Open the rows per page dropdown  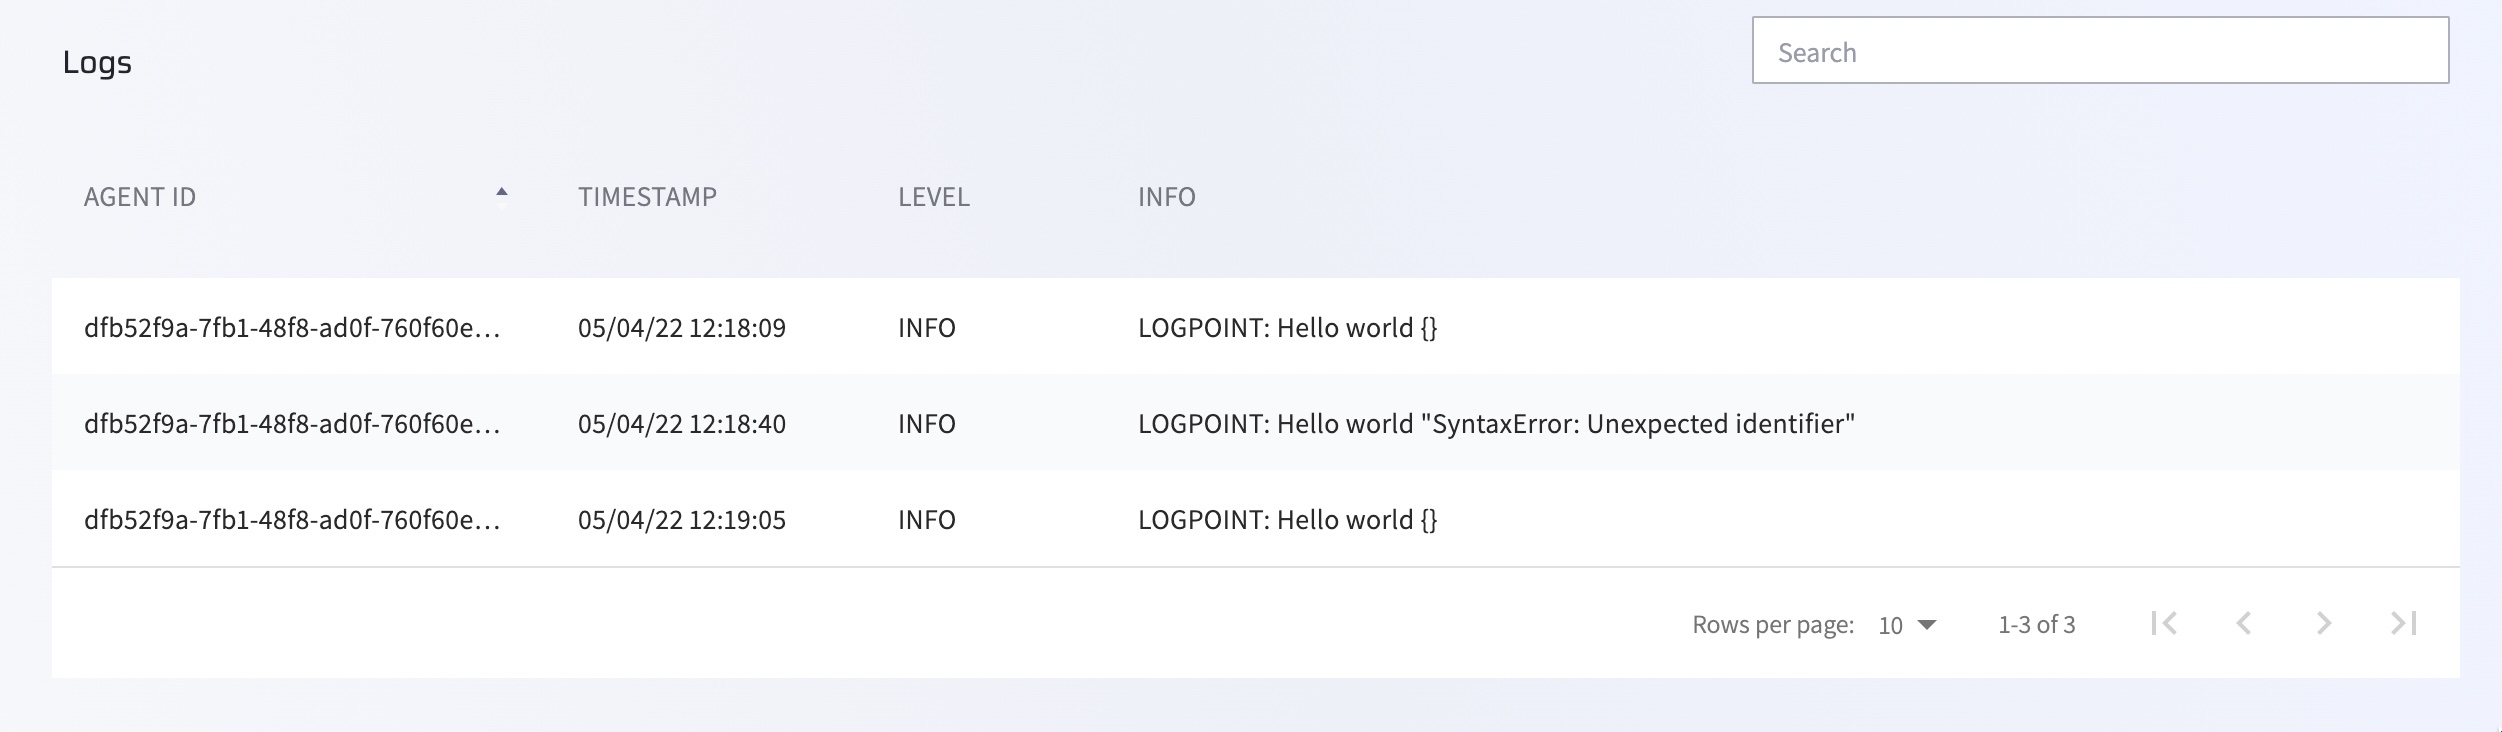coord(1907,625)
